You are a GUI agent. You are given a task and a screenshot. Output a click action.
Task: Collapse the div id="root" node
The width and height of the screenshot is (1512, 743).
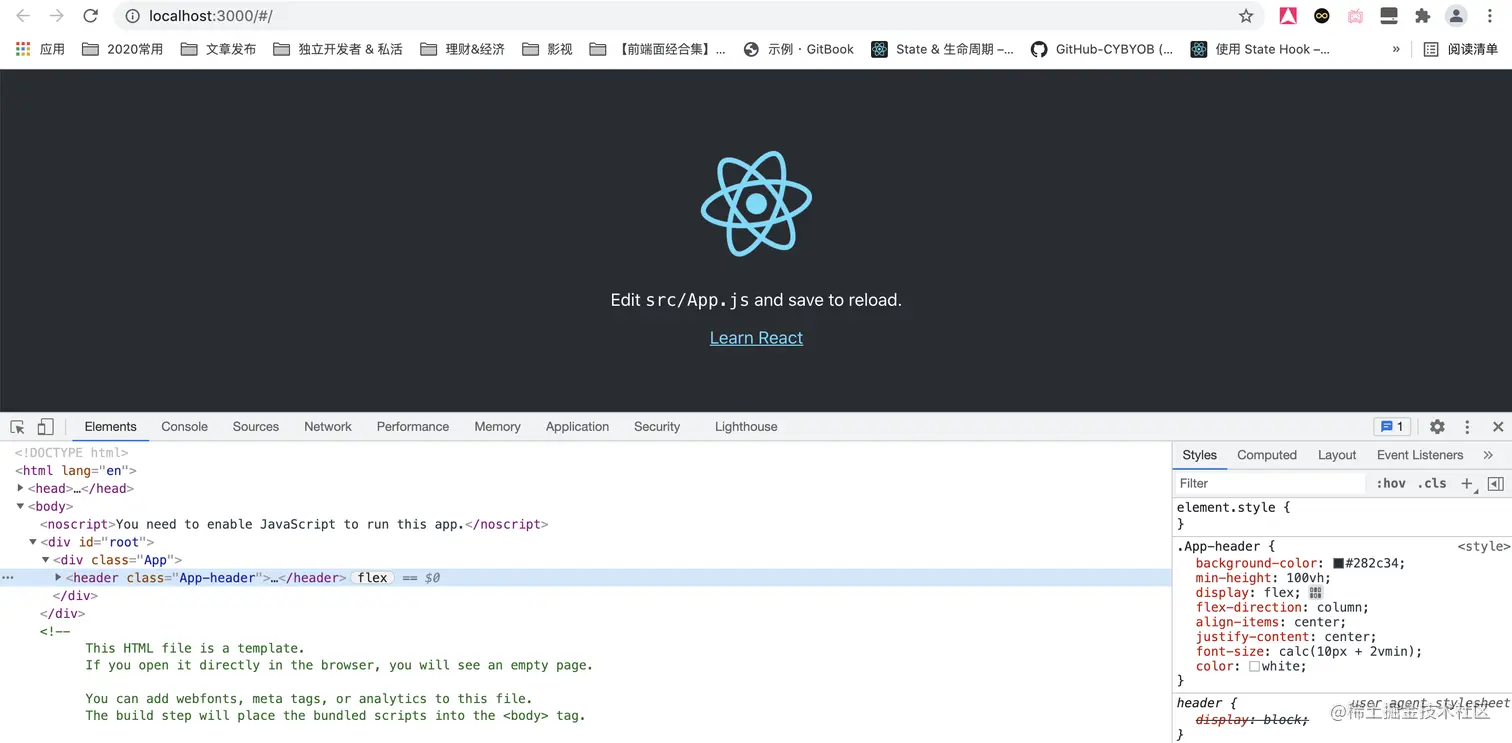(x=33, y=543)
